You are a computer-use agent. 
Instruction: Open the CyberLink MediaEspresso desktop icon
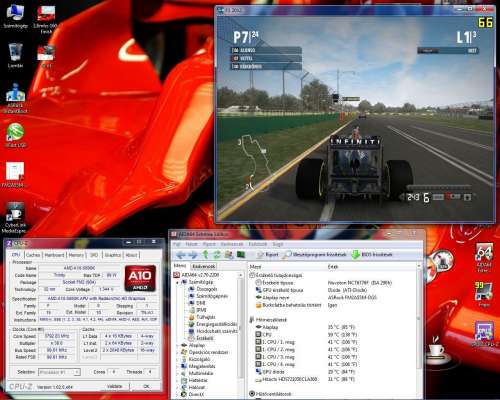click(15, 217)
